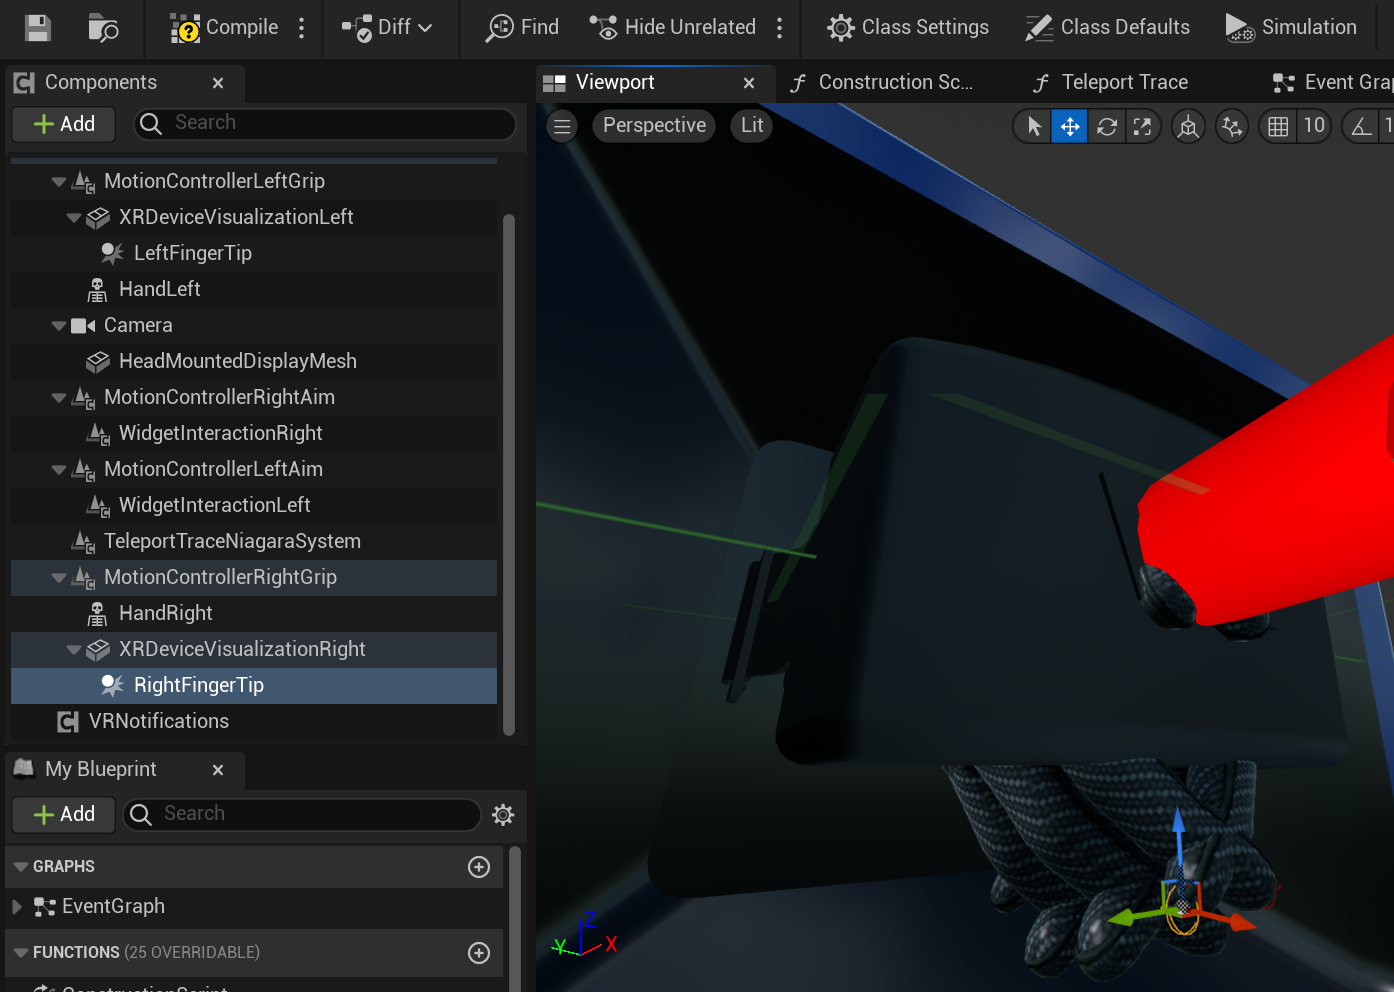Toggle rotation angle snapping
This screenshot has width=1394, height=992.
click(x=1361, y=127)
